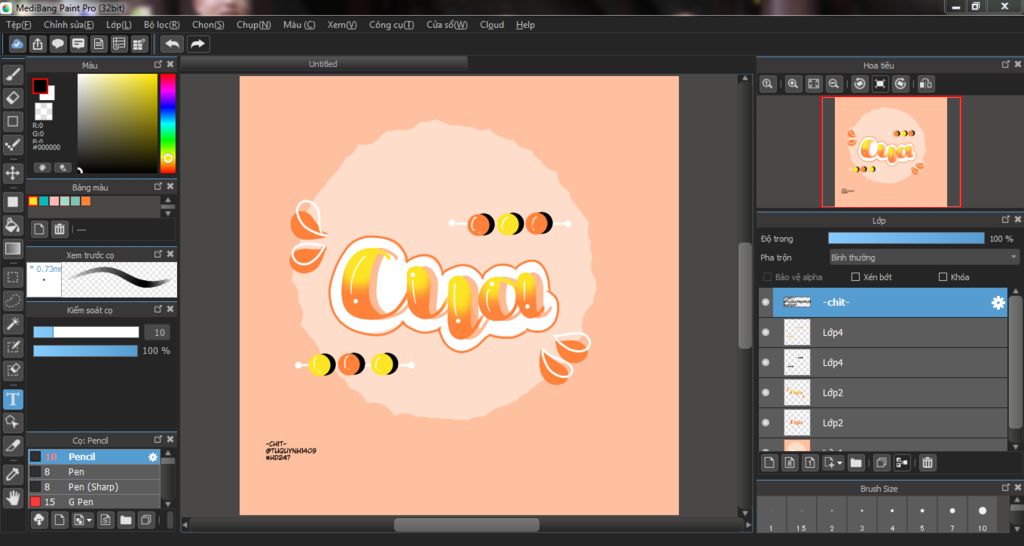1024x546 pixels.
Task: Open the Bộ lọc(R) menu
Action: click(x=162, y=25)
